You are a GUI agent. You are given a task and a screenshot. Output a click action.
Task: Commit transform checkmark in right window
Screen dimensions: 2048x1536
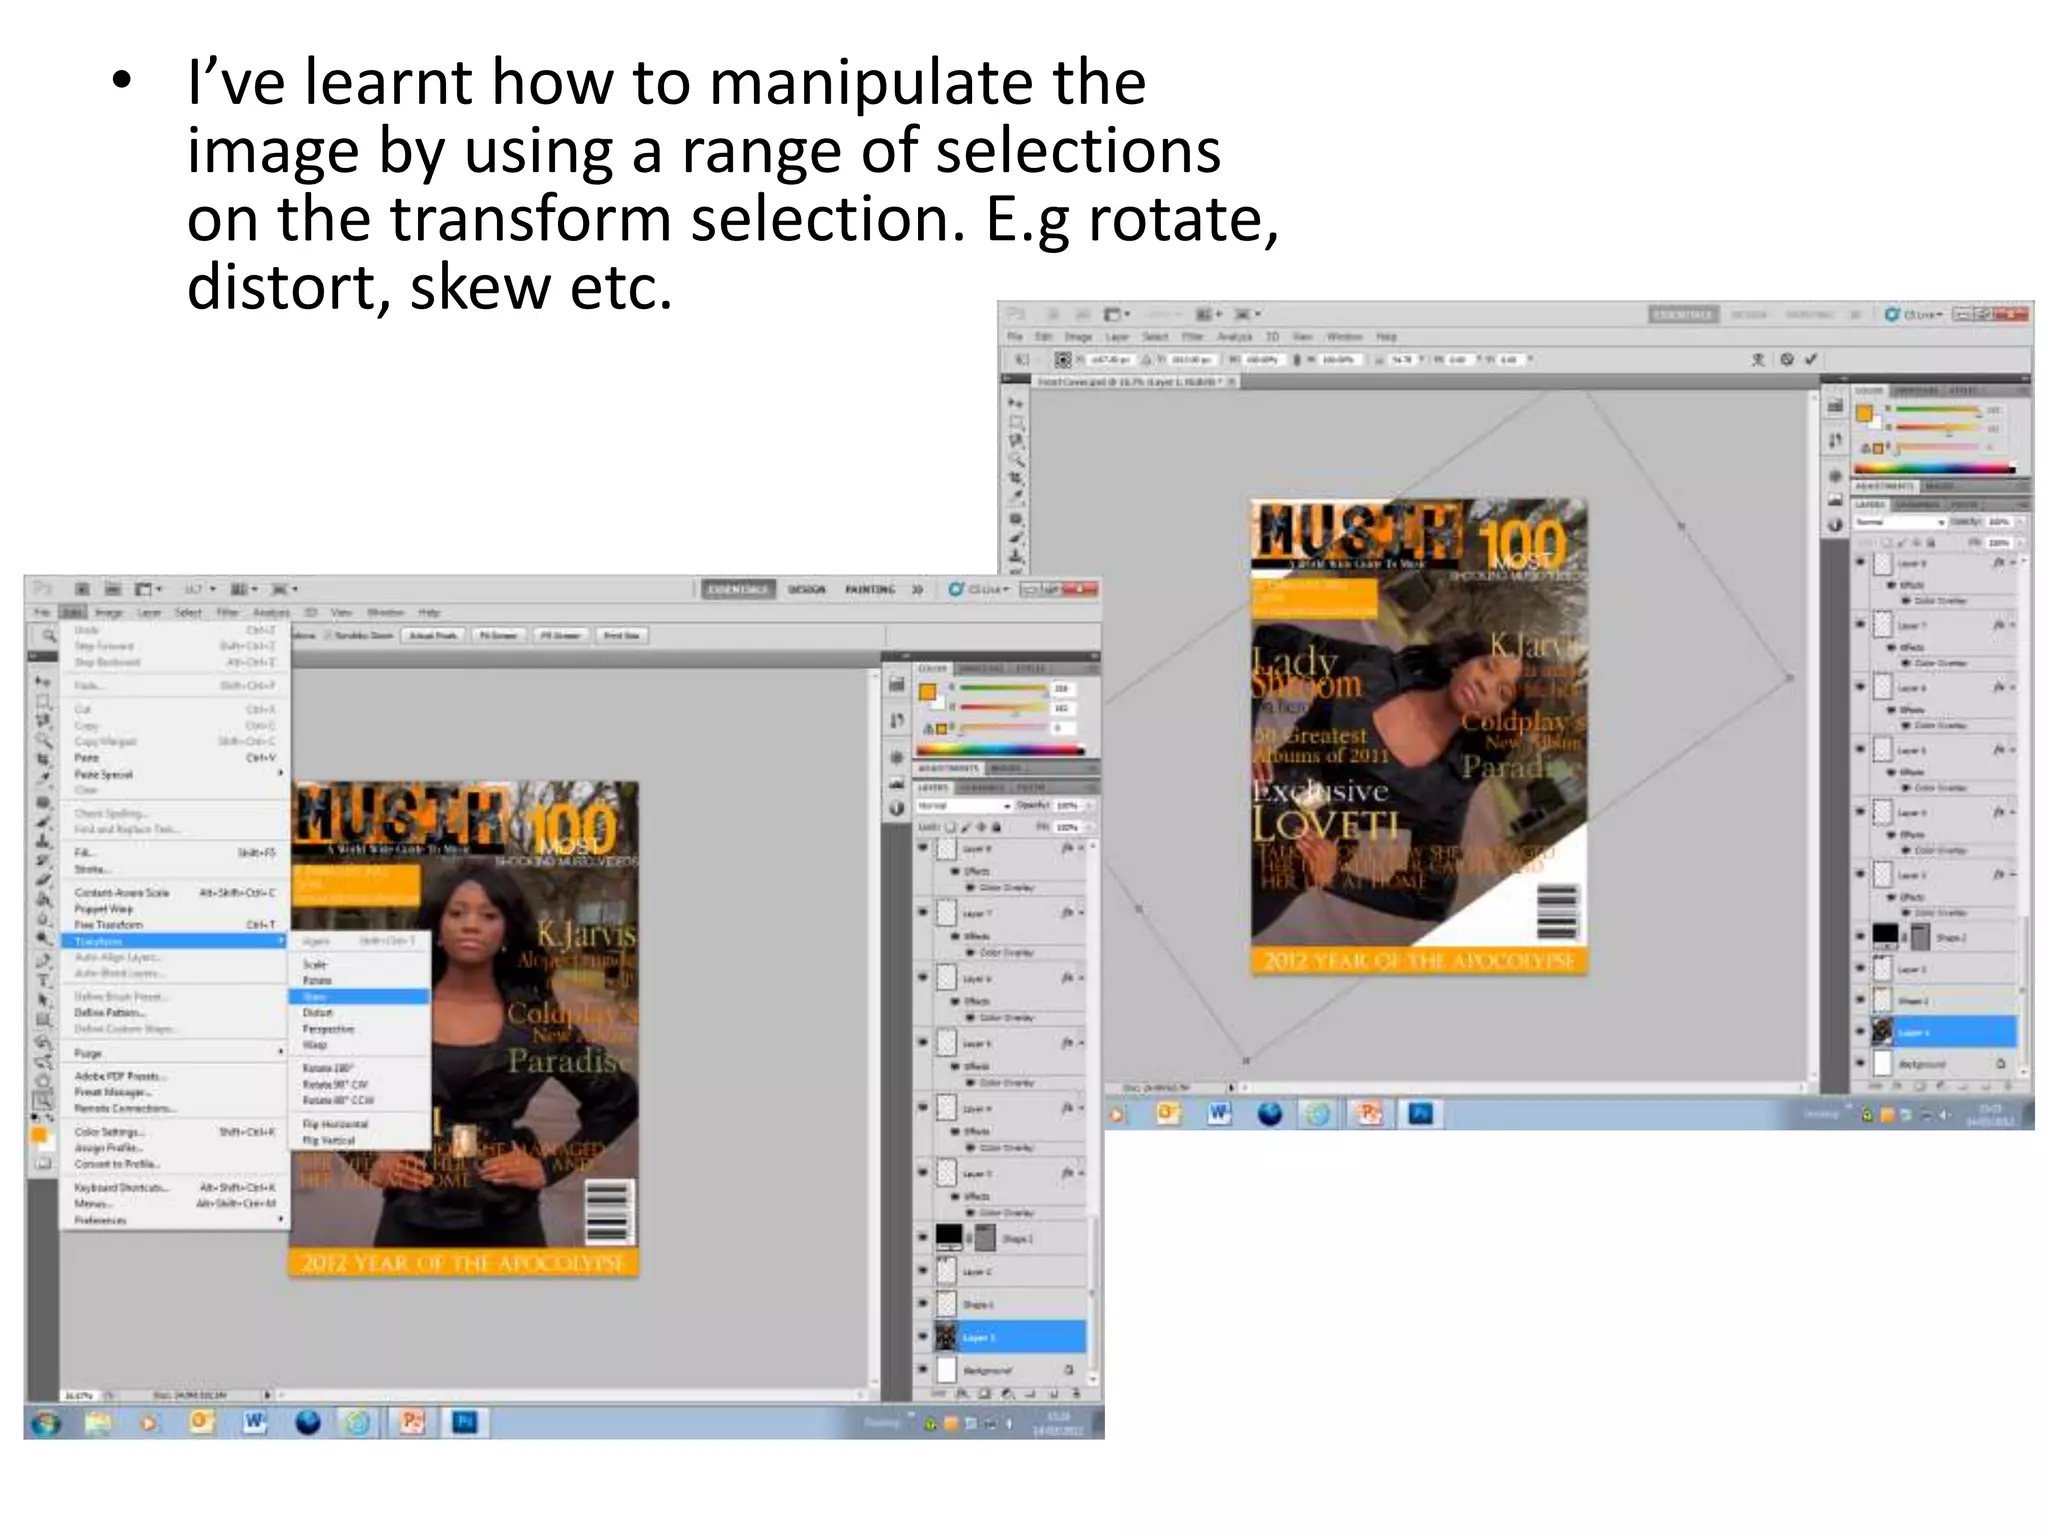coord(1810,359)
